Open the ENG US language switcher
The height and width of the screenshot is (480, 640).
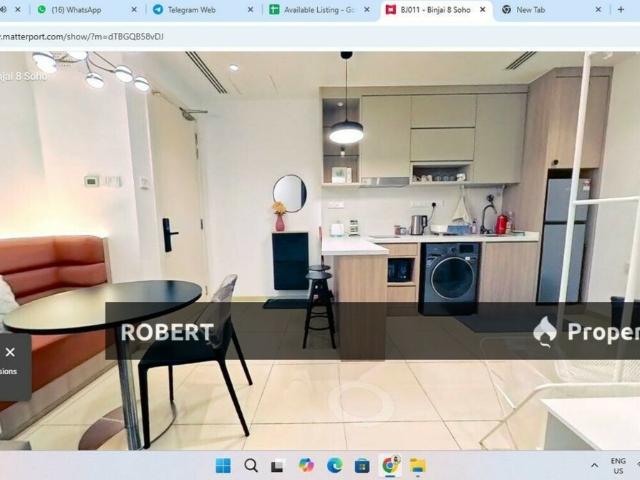pyautogui.click(x=619, y=465)
